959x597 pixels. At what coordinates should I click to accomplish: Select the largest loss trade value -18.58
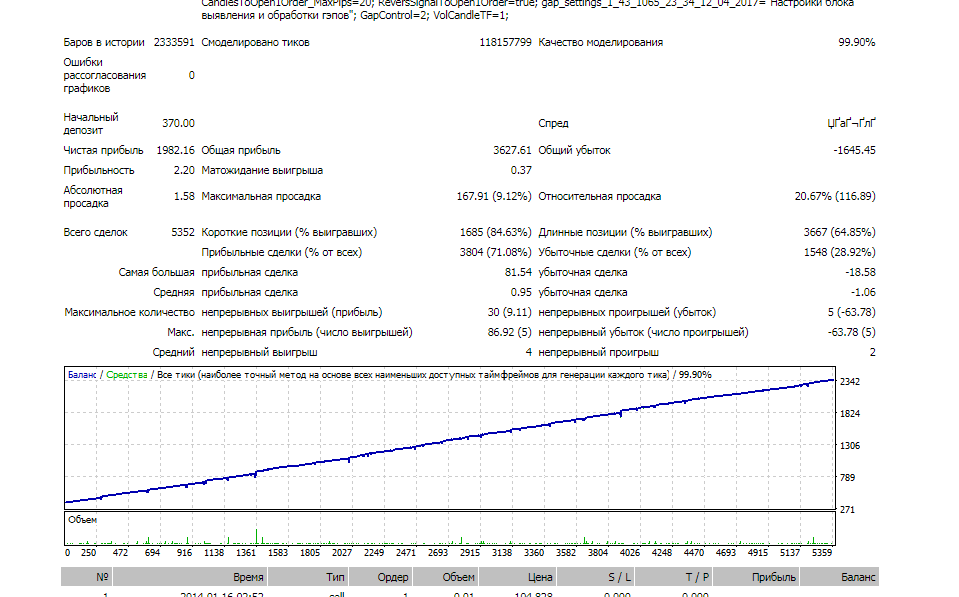tap(860, 272)
